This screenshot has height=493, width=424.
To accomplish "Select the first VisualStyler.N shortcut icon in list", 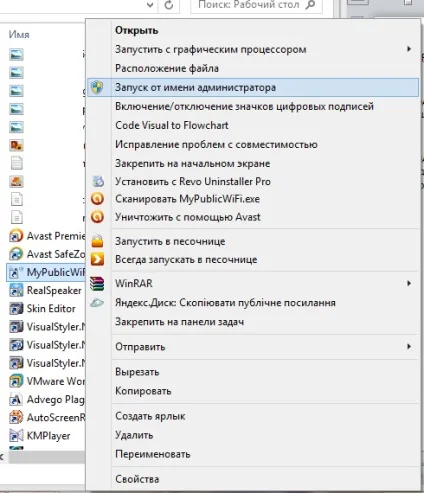I will point(16,327).
